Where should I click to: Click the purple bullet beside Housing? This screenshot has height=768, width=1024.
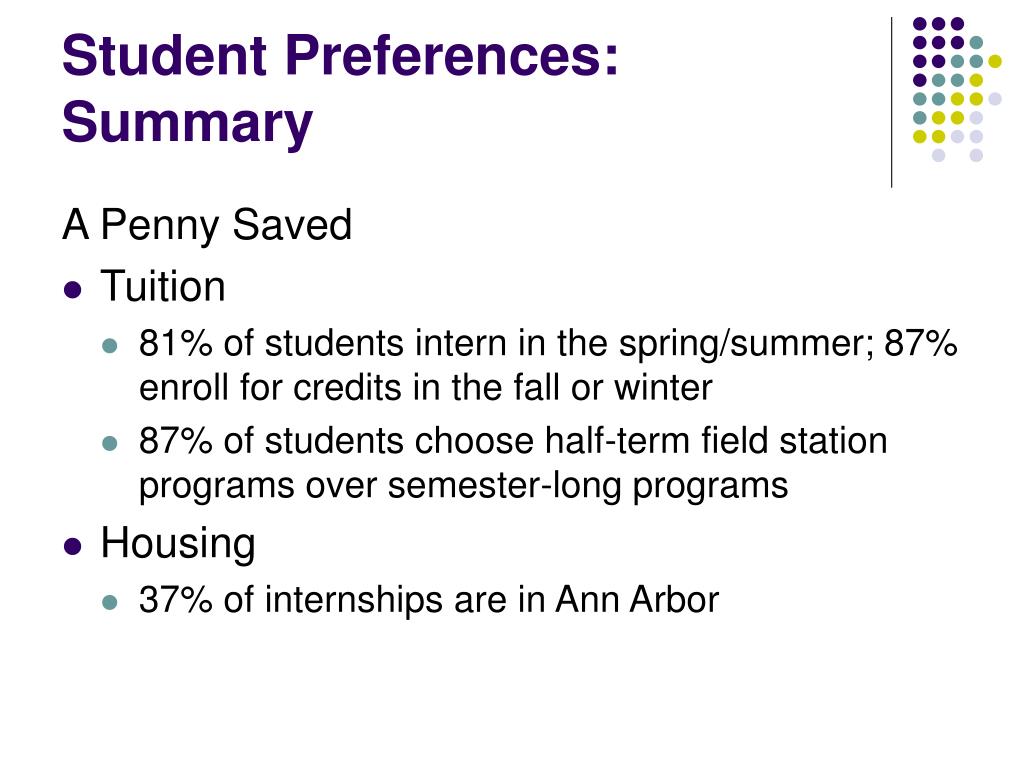[73, 545]
